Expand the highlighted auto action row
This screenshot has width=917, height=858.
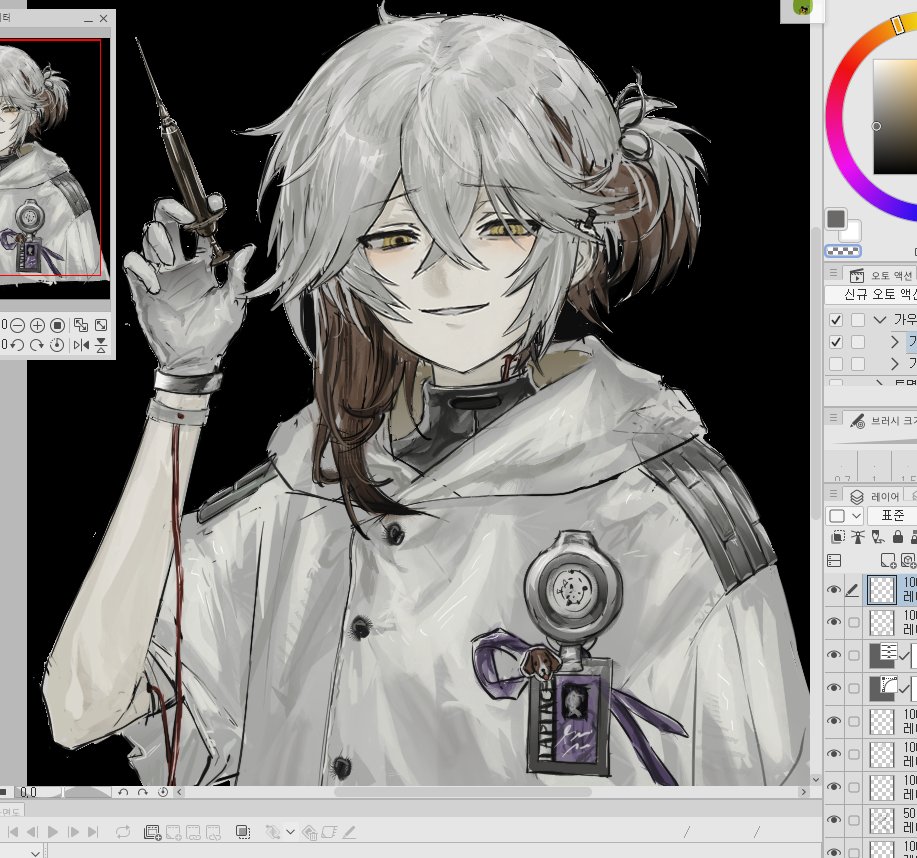pyautogui.click(x=894, y=342)
